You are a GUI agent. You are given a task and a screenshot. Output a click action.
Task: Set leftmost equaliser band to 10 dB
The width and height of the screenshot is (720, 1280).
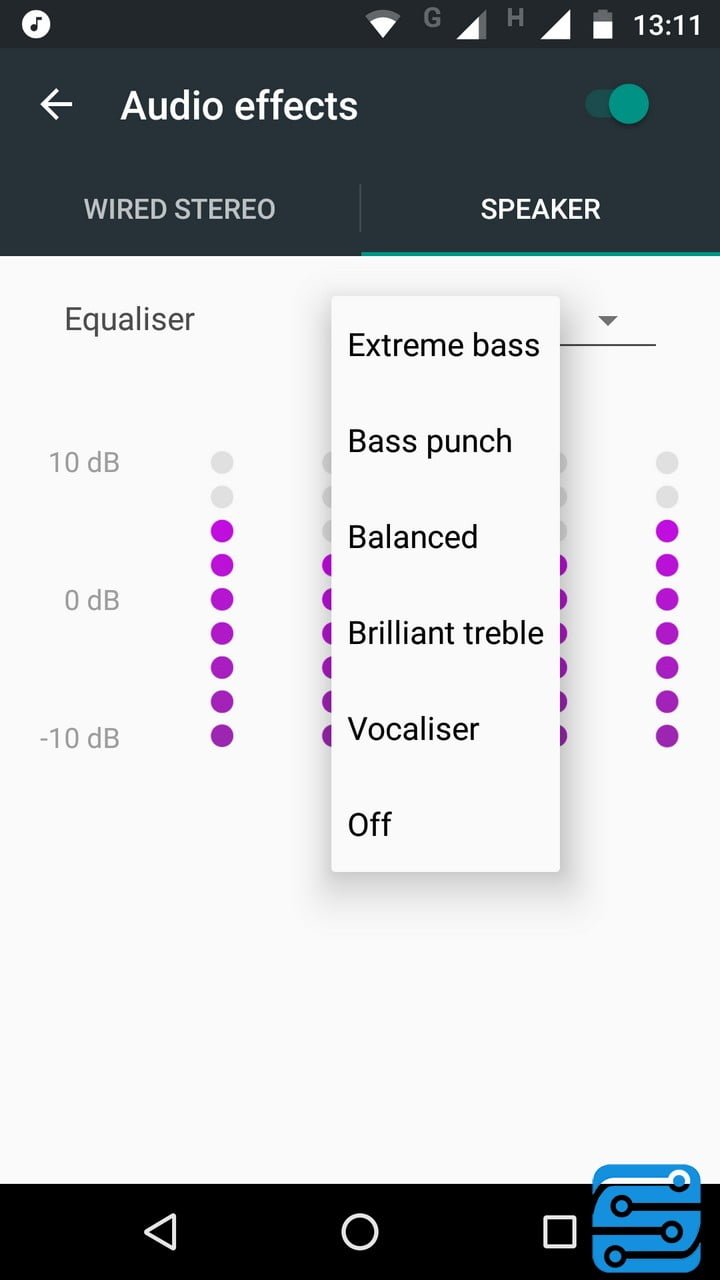tap(222, 463)
